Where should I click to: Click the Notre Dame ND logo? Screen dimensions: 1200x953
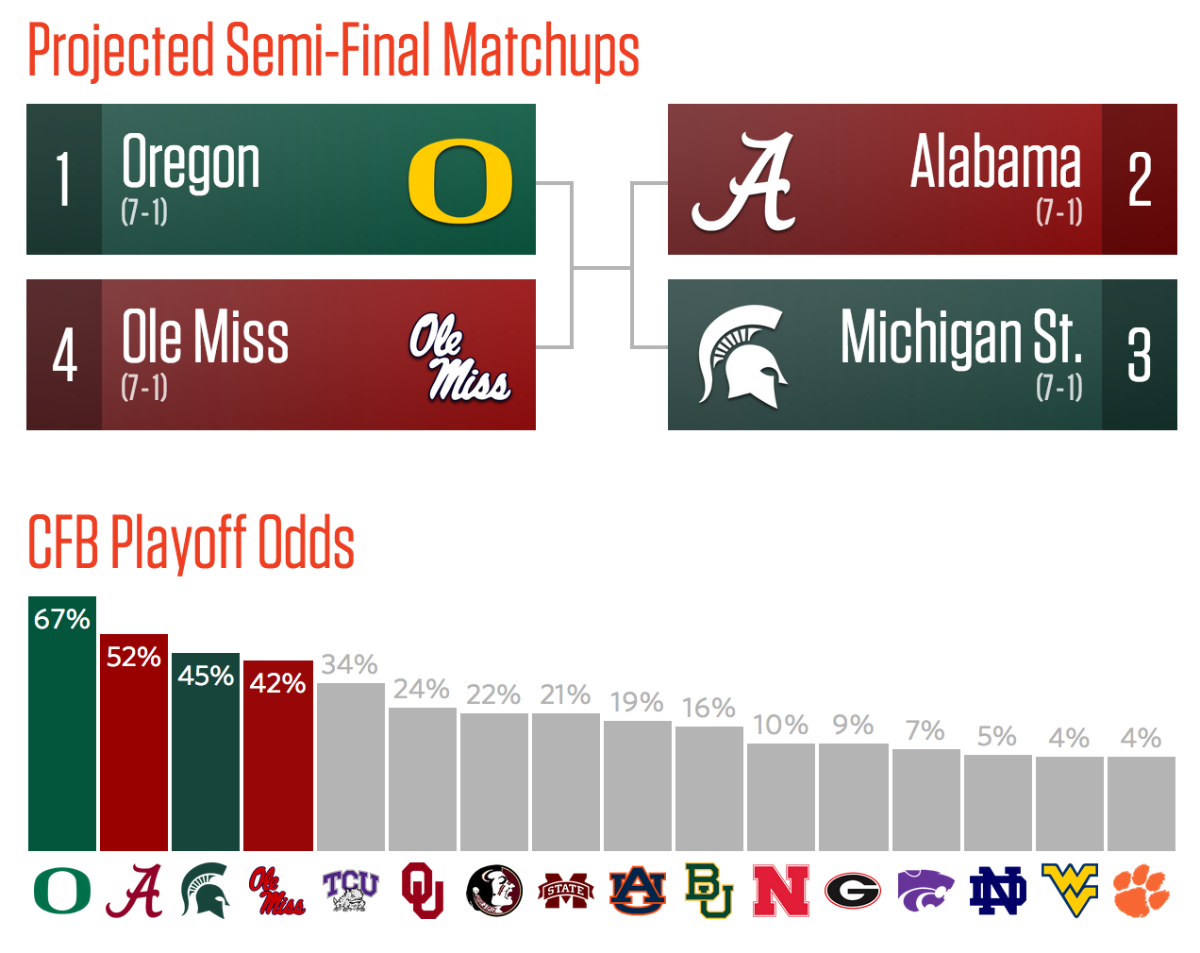pos(998,890)
